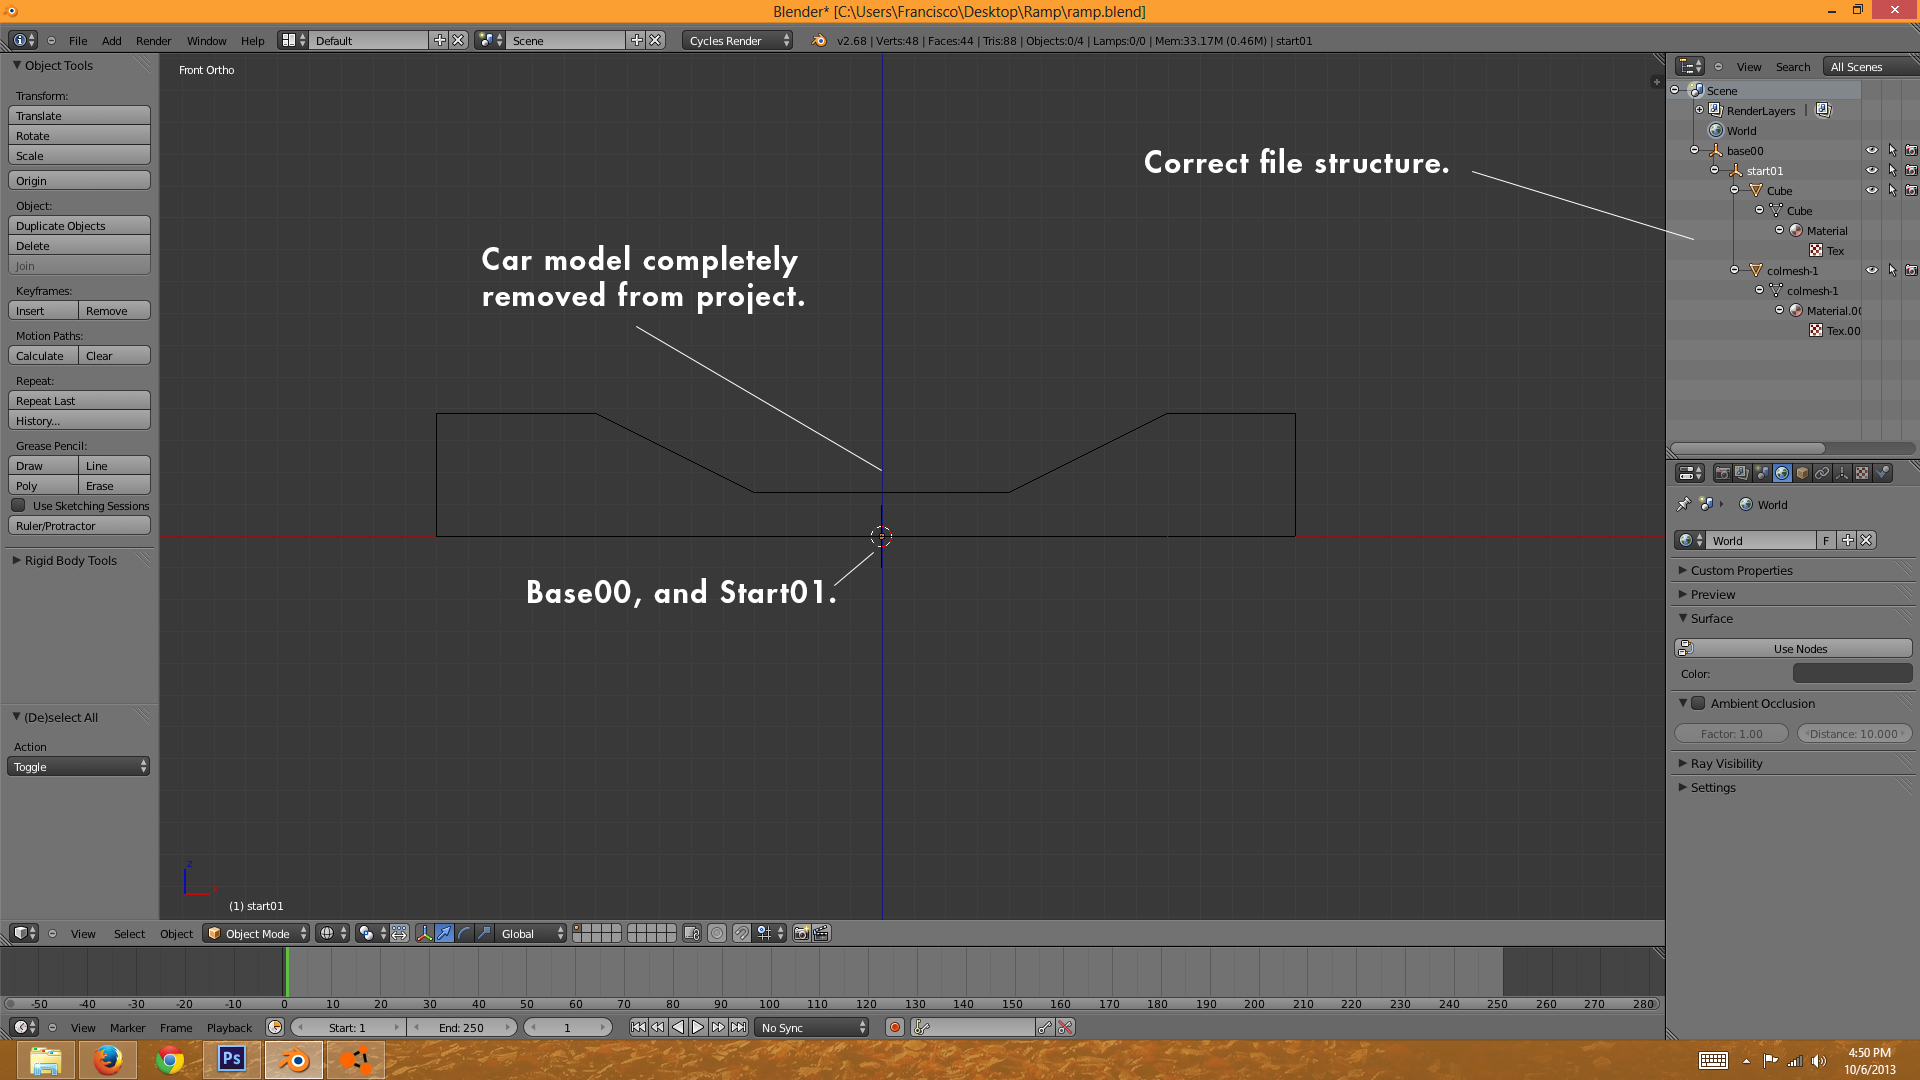Image resolution: width=1920 pixels, height=1080 pixels.
Task: Select the rotate manipulator arc icon
Action: 464,933
